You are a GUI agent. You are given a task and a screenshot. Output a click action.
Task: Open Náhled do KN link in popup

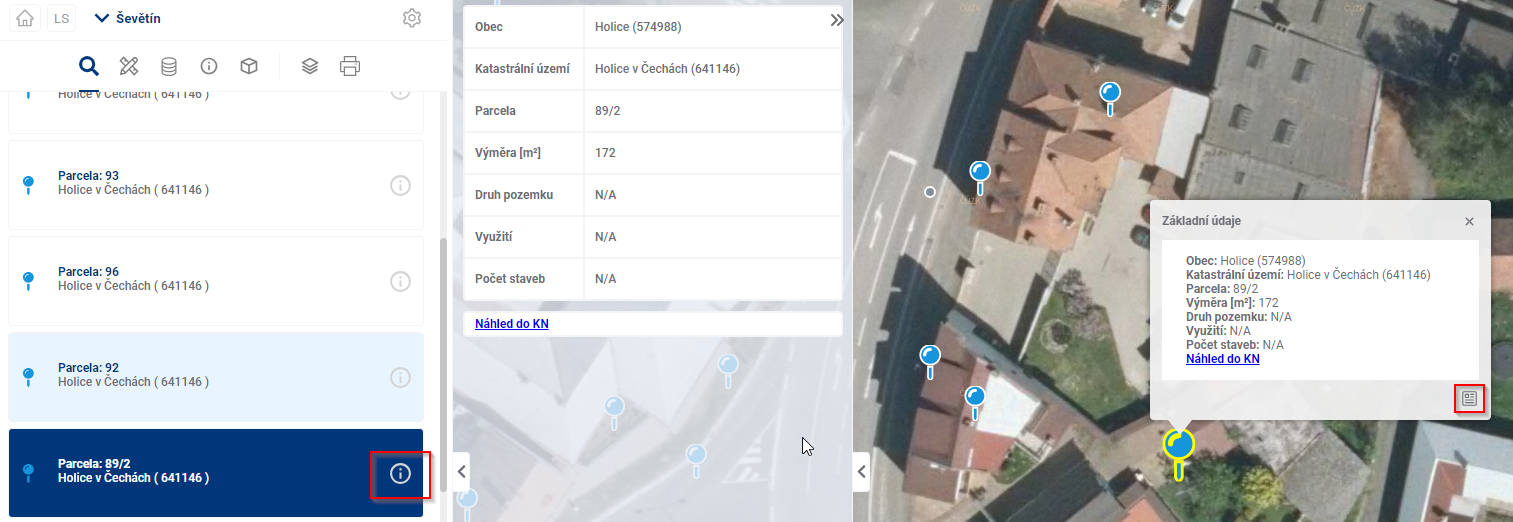tap(1222, 359)
